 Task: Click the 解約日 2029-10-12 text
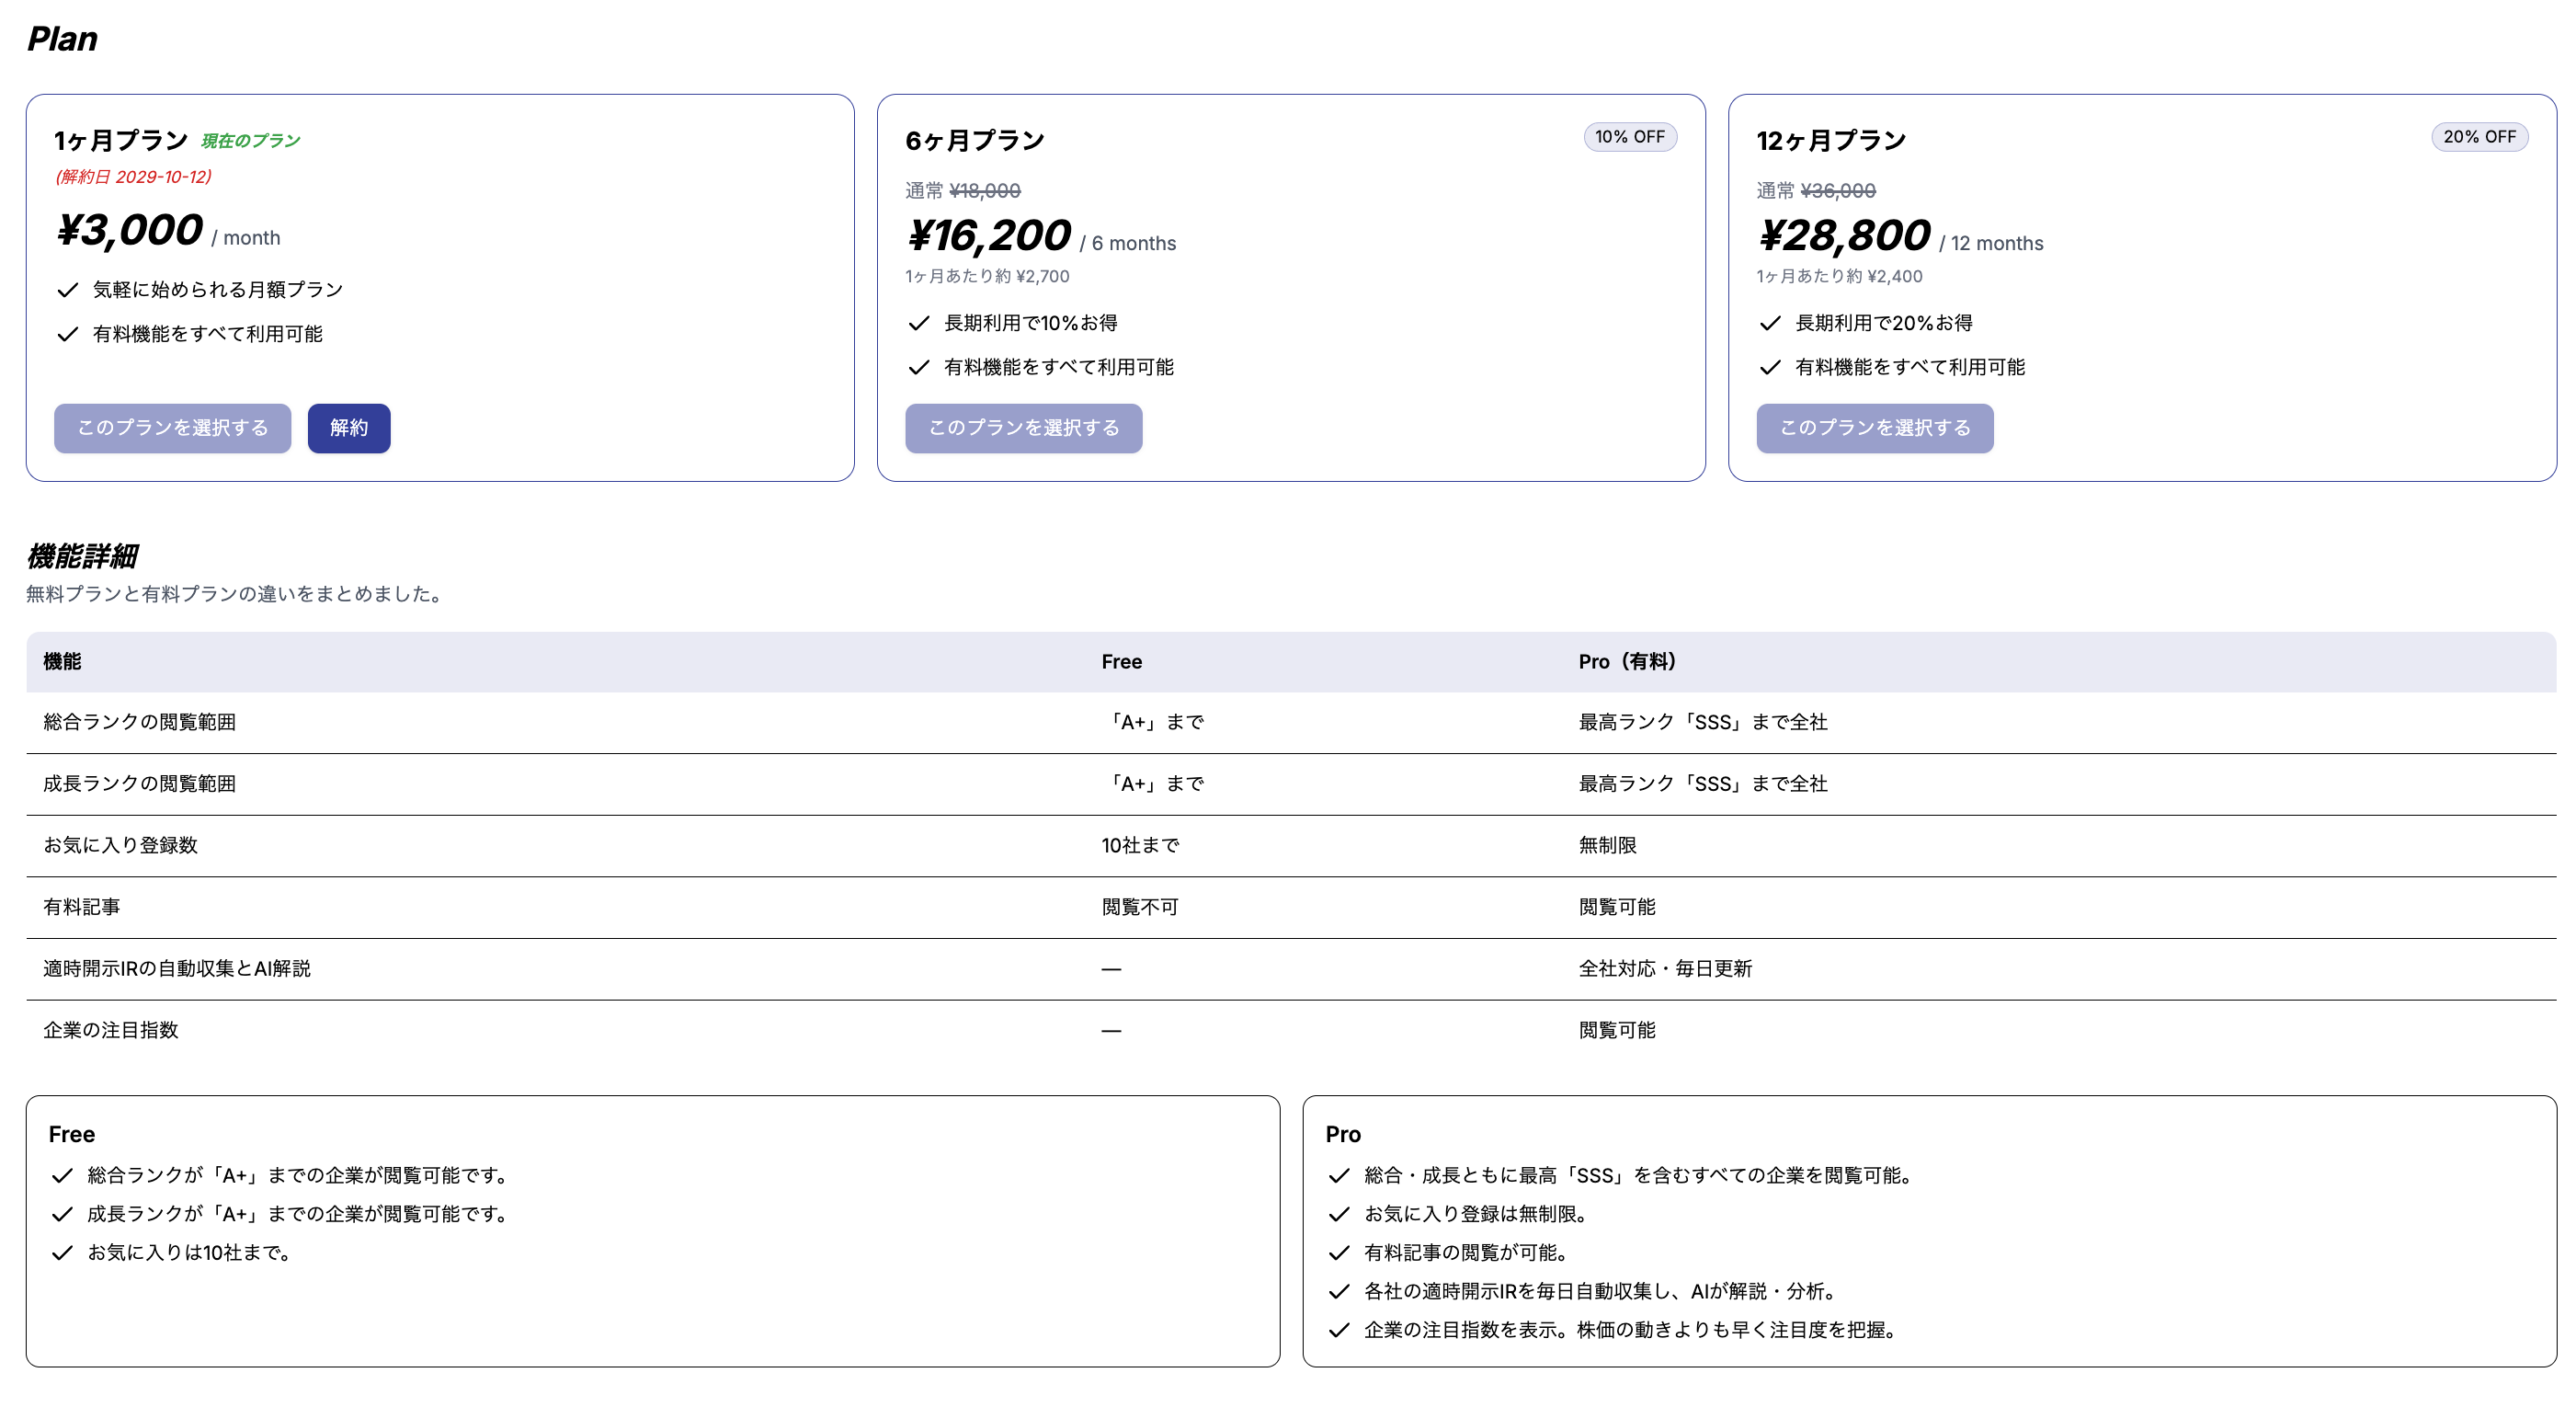[x=133, y=177]
